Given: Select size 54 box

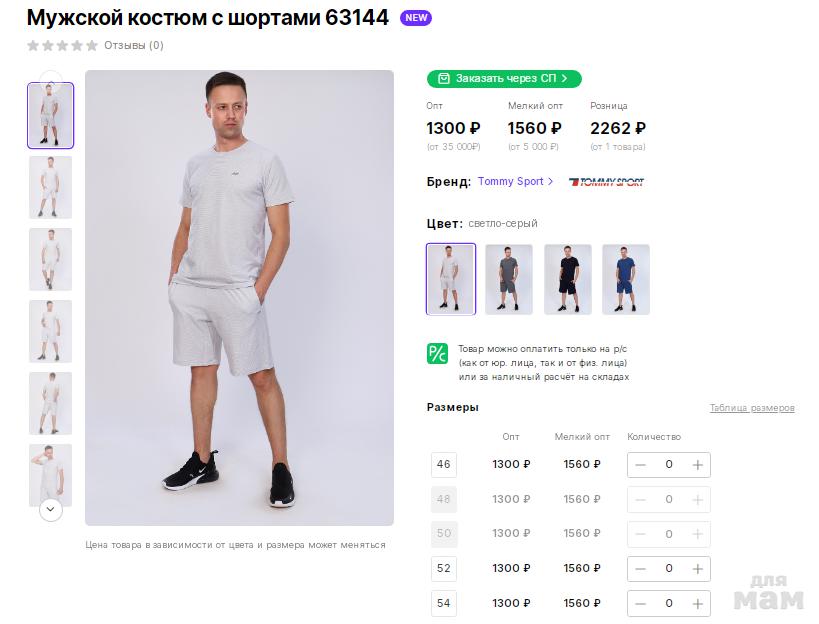Looking at the screenshot, I should point(444,603).
